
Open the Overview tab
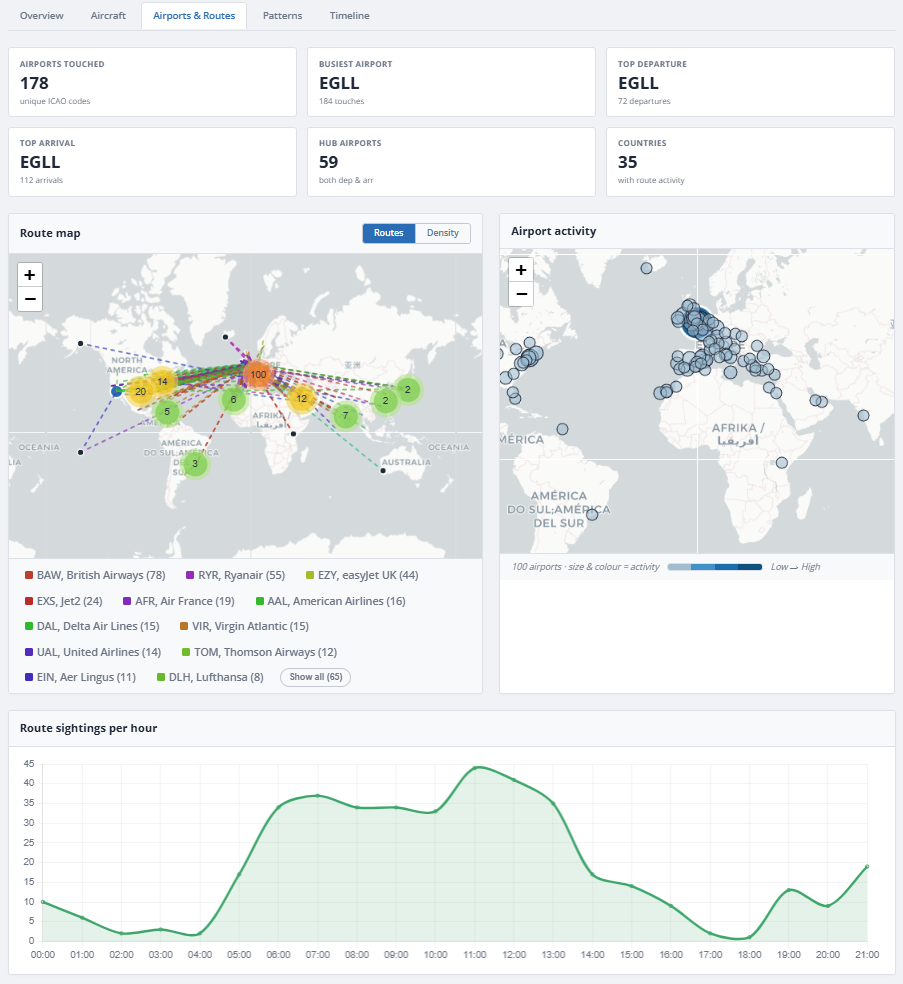pyautogui.click(x=41, y=16)
